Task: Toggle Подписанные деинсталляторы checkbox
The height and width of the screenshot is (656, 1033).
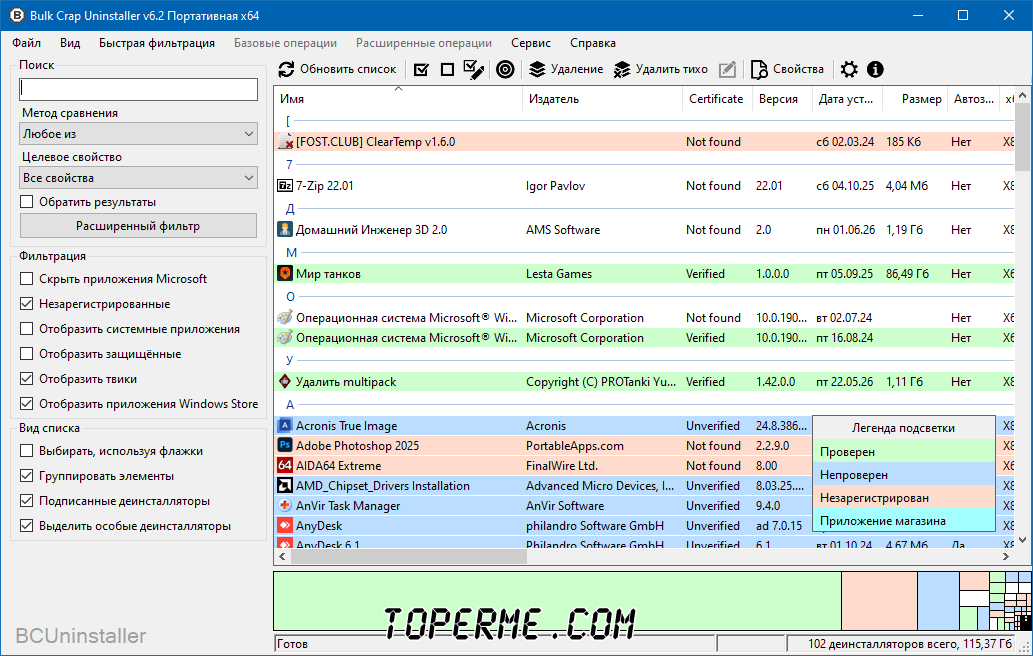Action: point(26,501)
